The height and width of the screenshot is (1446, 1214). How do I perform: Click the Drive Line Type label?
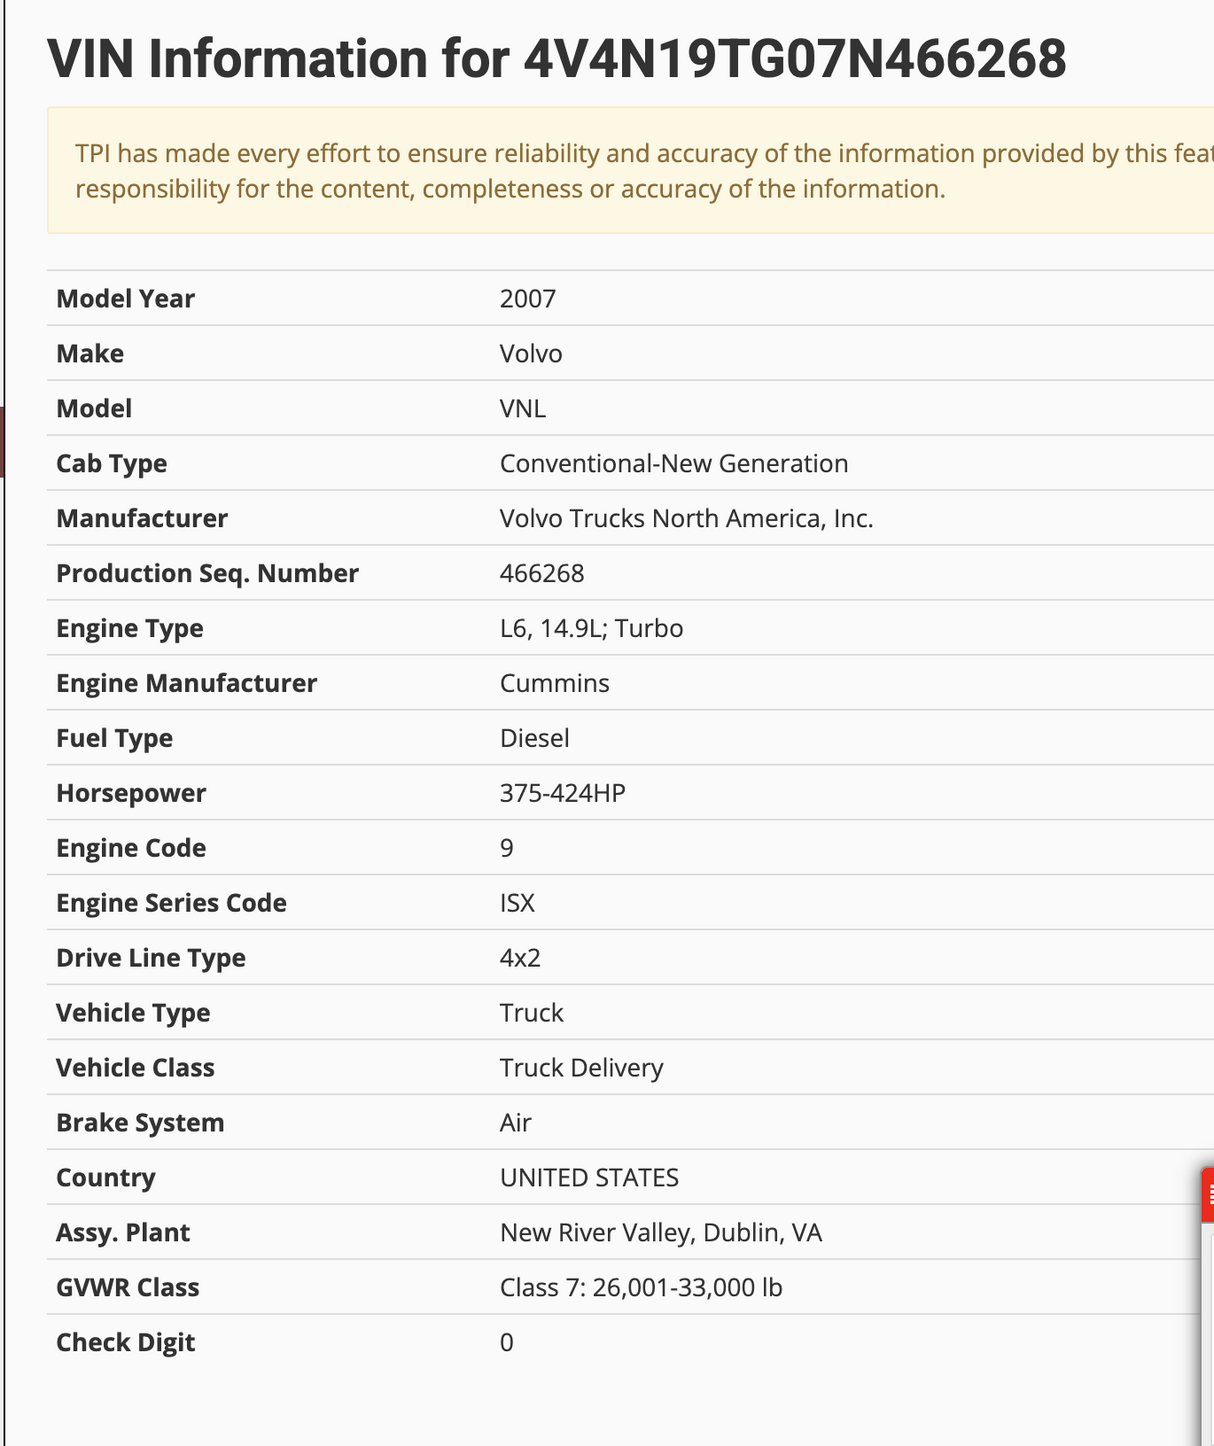coord(151,959)
